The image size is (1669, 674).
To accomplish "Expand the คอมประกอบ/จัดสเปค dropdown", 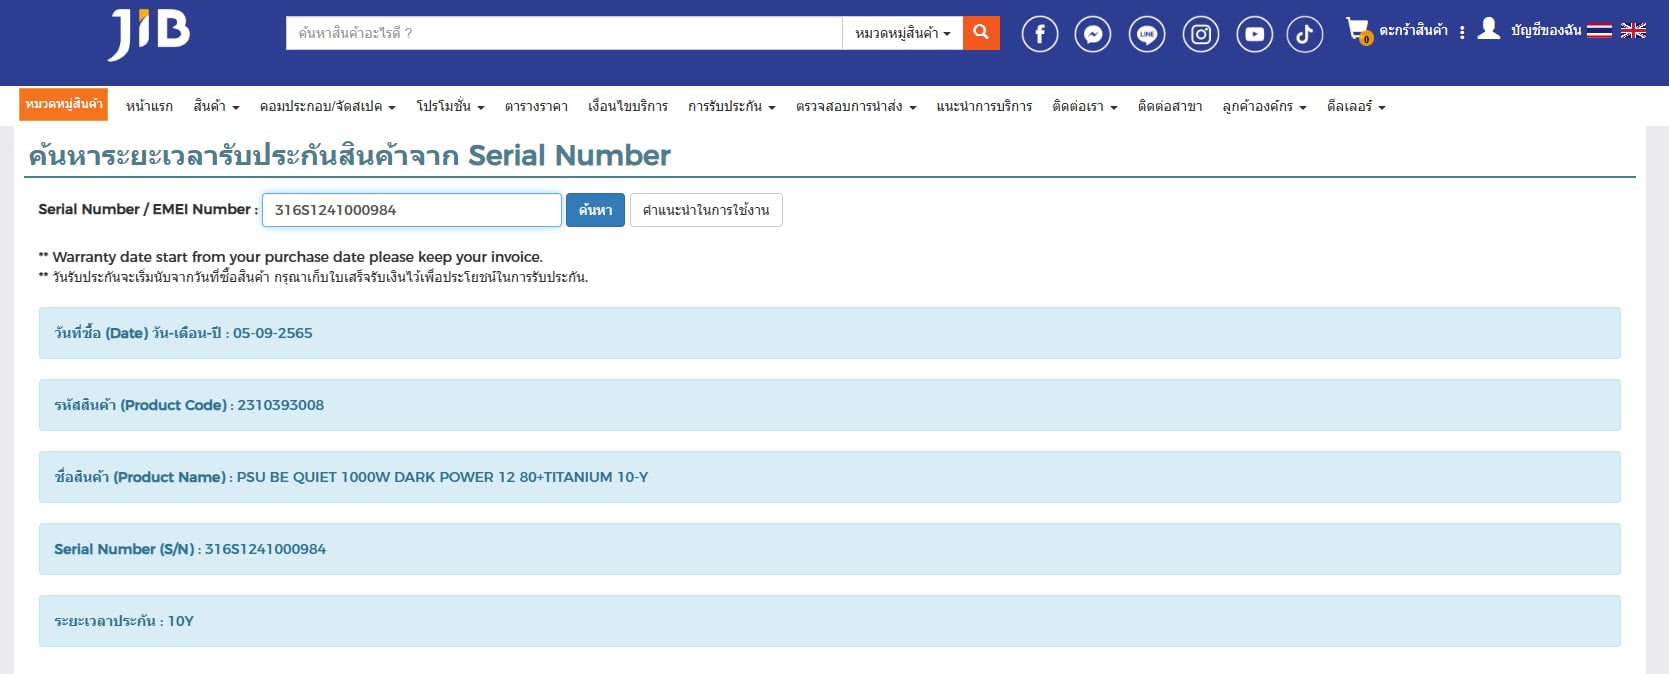I will point(327,106).
